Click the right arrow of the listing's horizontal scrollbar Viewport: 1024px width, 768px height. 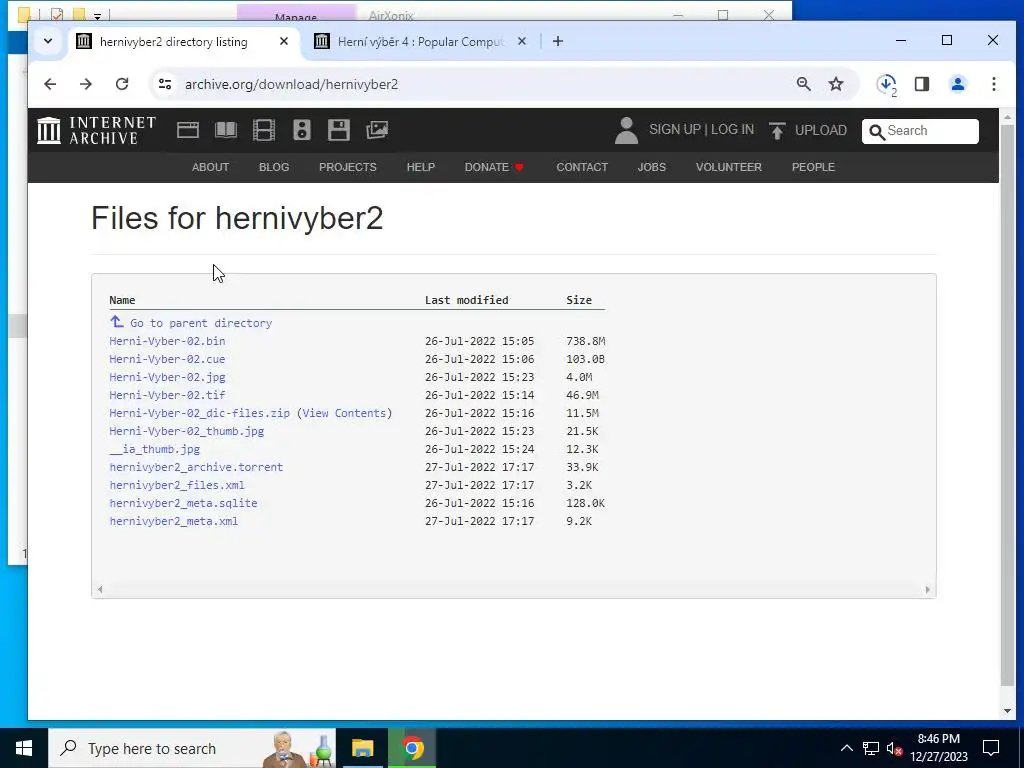[927, 590]
